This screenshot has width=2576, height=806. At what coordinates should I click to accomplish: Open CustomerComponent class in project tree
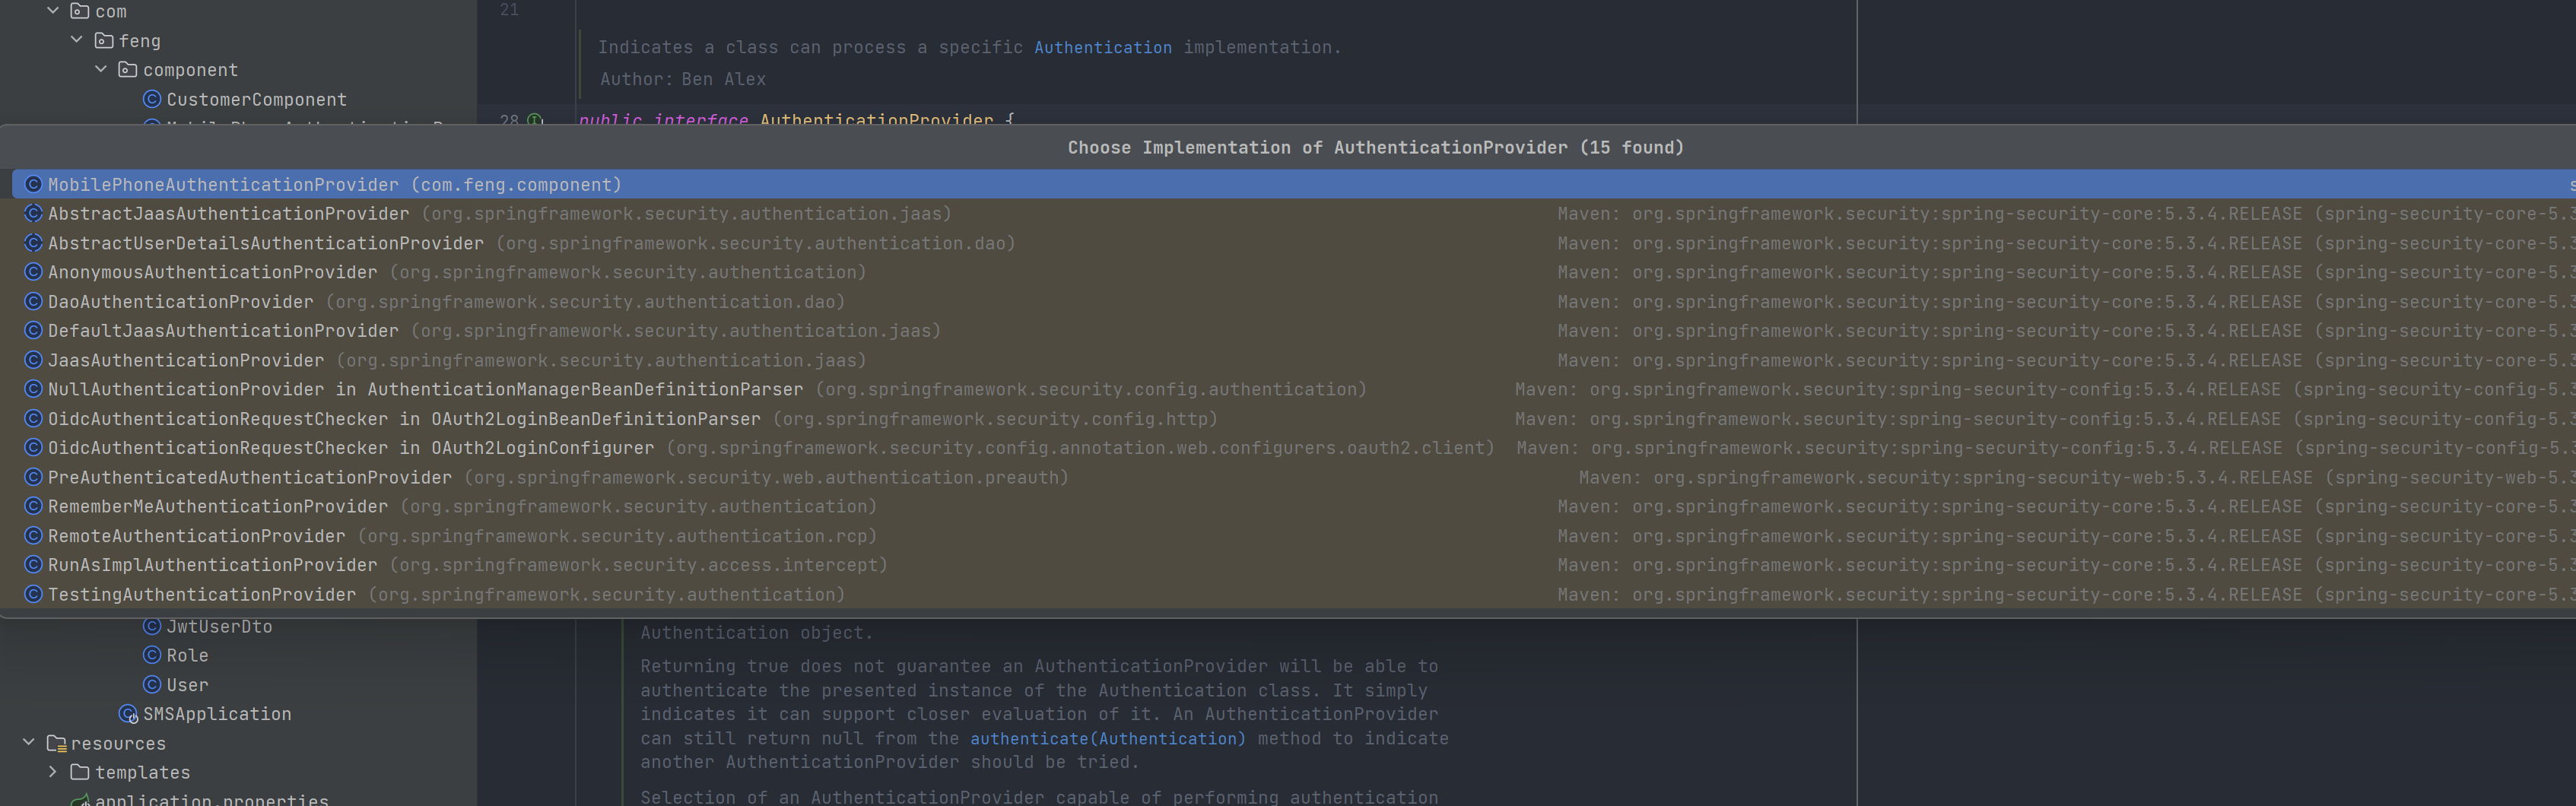[x=256, y=99]
